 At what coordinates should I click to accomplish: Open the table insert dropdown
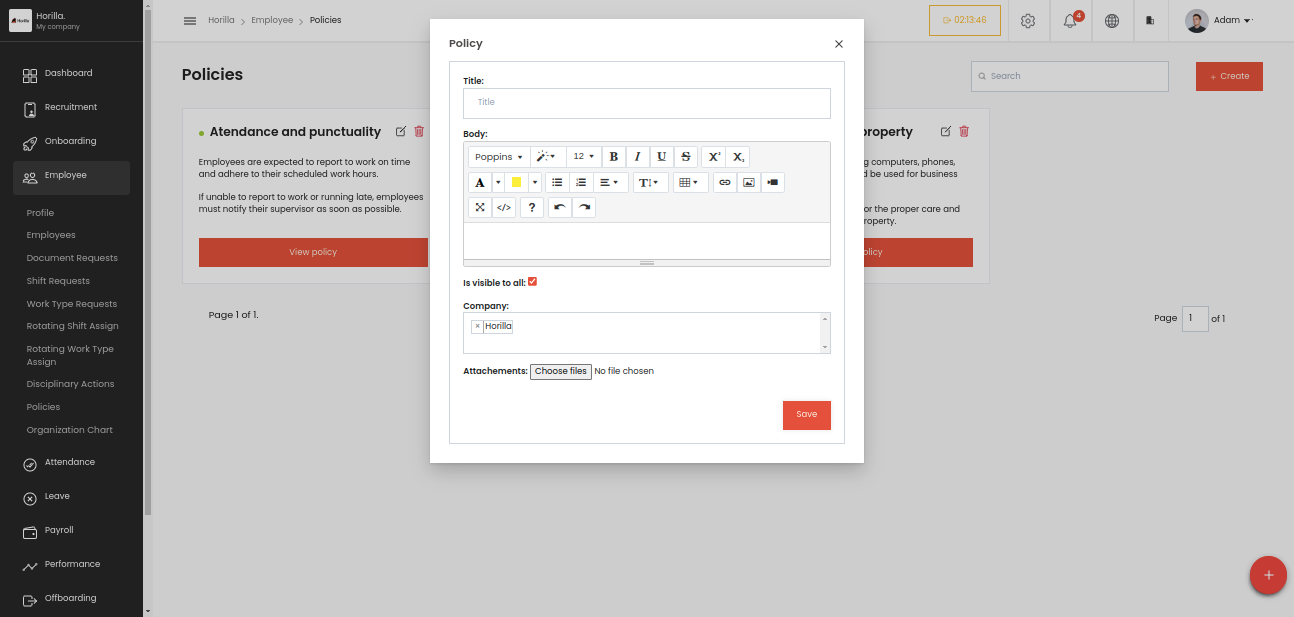691,182
